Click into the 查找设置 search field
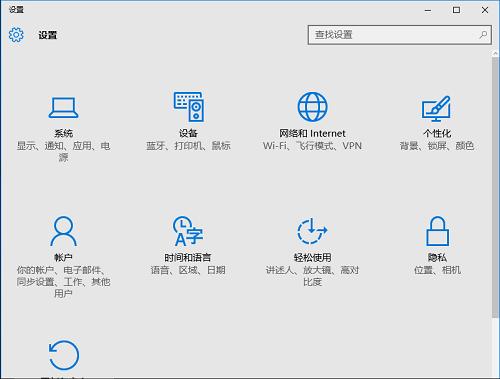500x379 pixels. click(399, 35)
